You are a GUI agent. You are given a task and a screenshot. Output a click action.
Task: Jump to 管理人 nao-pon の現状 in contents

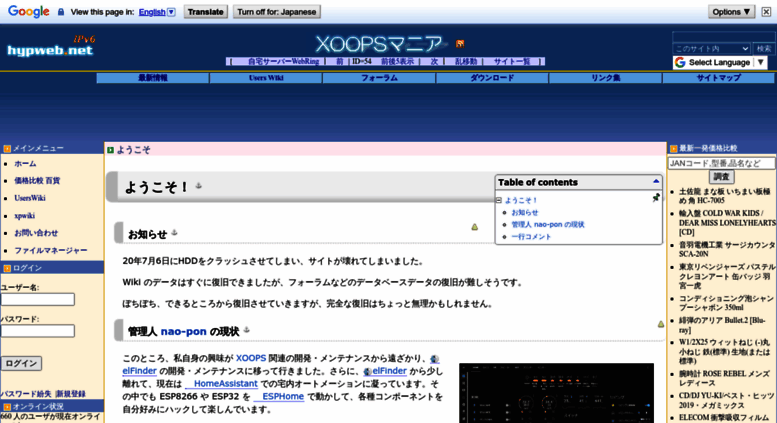[x=548, y=224]
